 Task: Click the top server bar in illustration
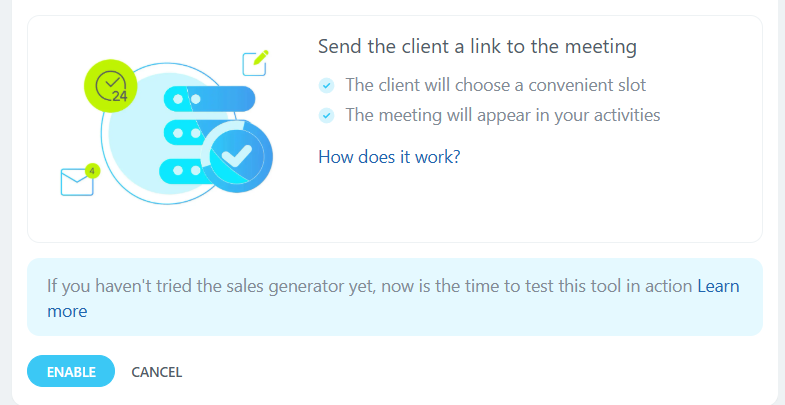pyautogui.click(x=209, y=99)
